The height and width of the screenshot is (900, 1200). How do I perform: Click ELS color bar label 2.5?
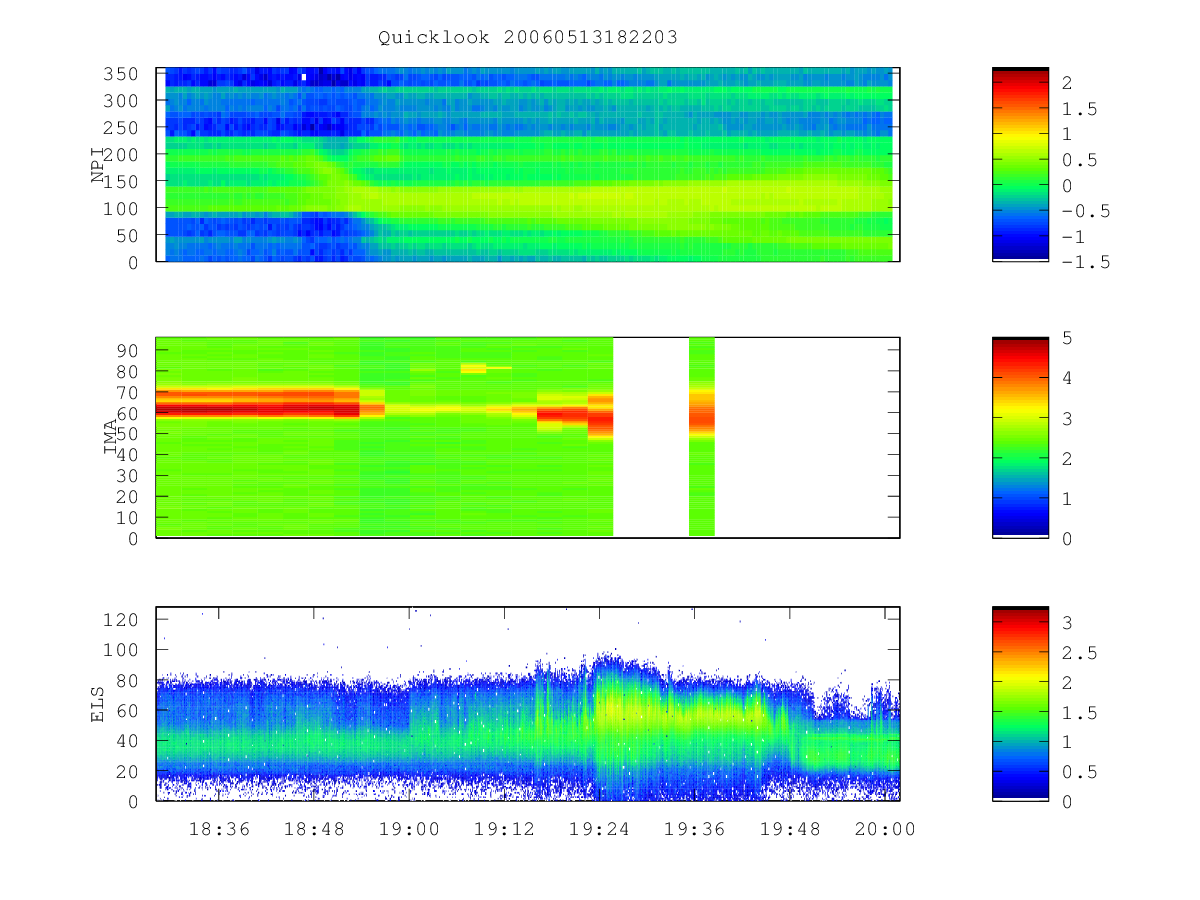(x=1079, y=653)
